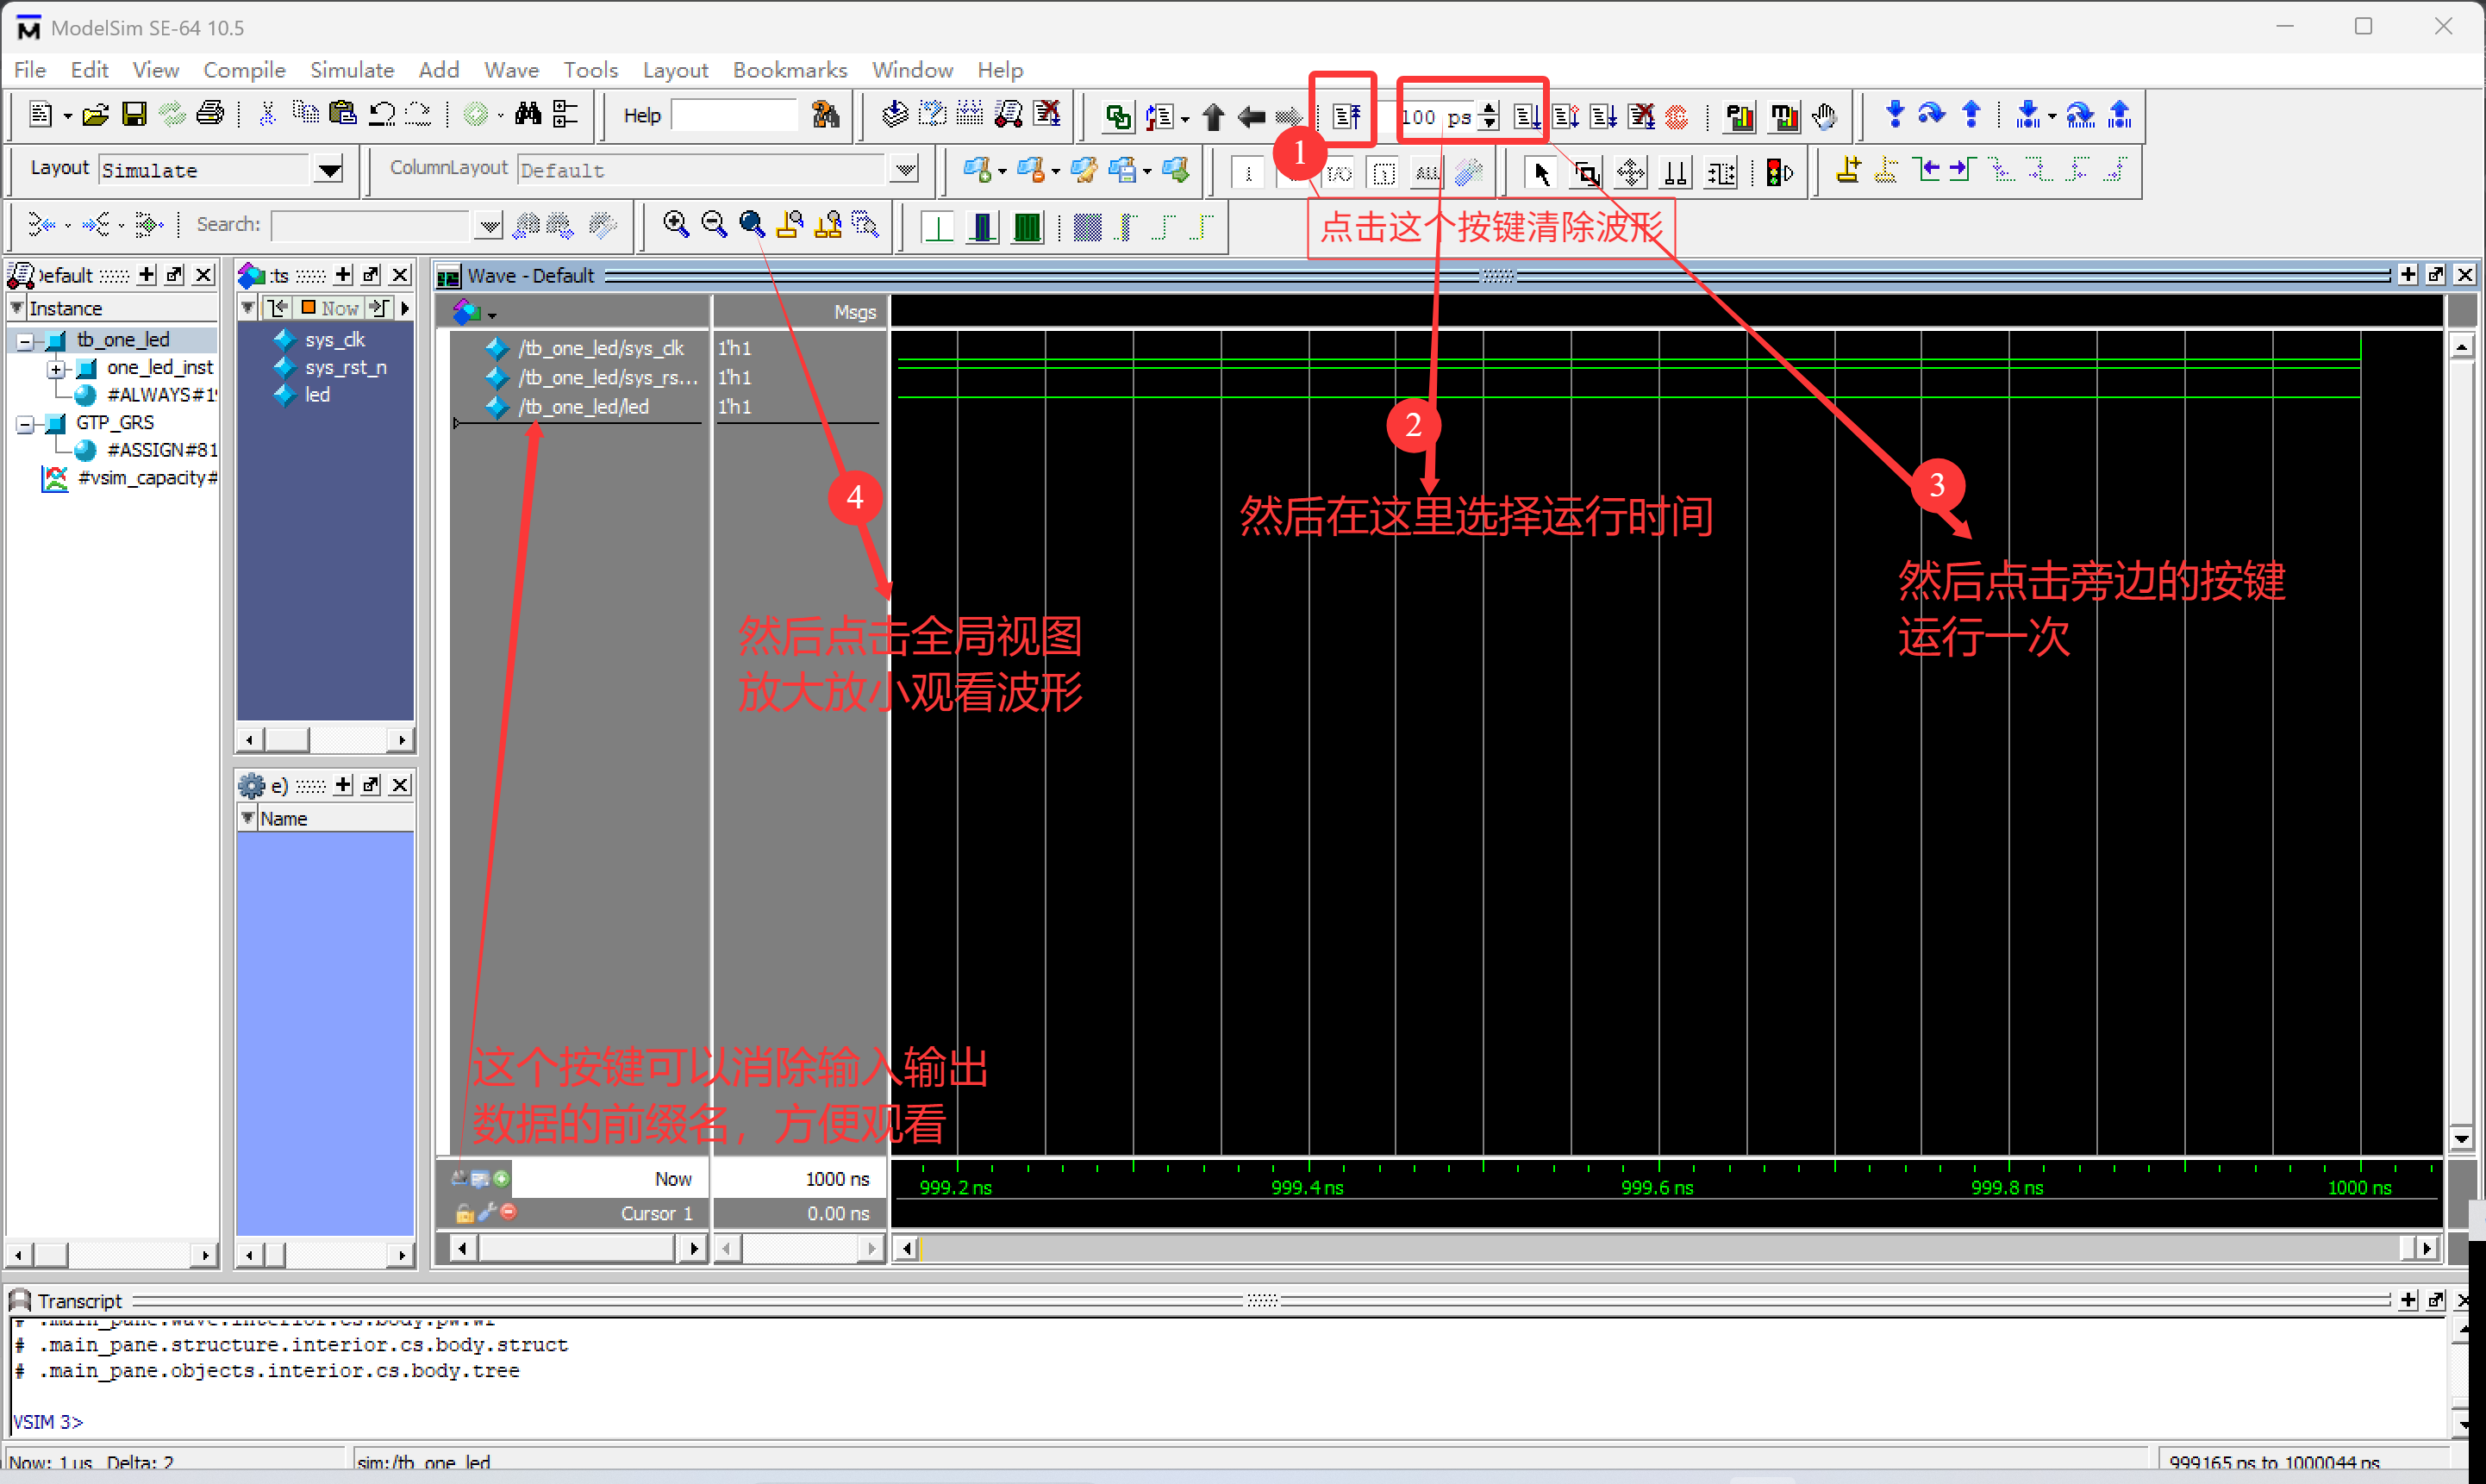
Task: Click the Run simulation button
Action: point(1526,116)
